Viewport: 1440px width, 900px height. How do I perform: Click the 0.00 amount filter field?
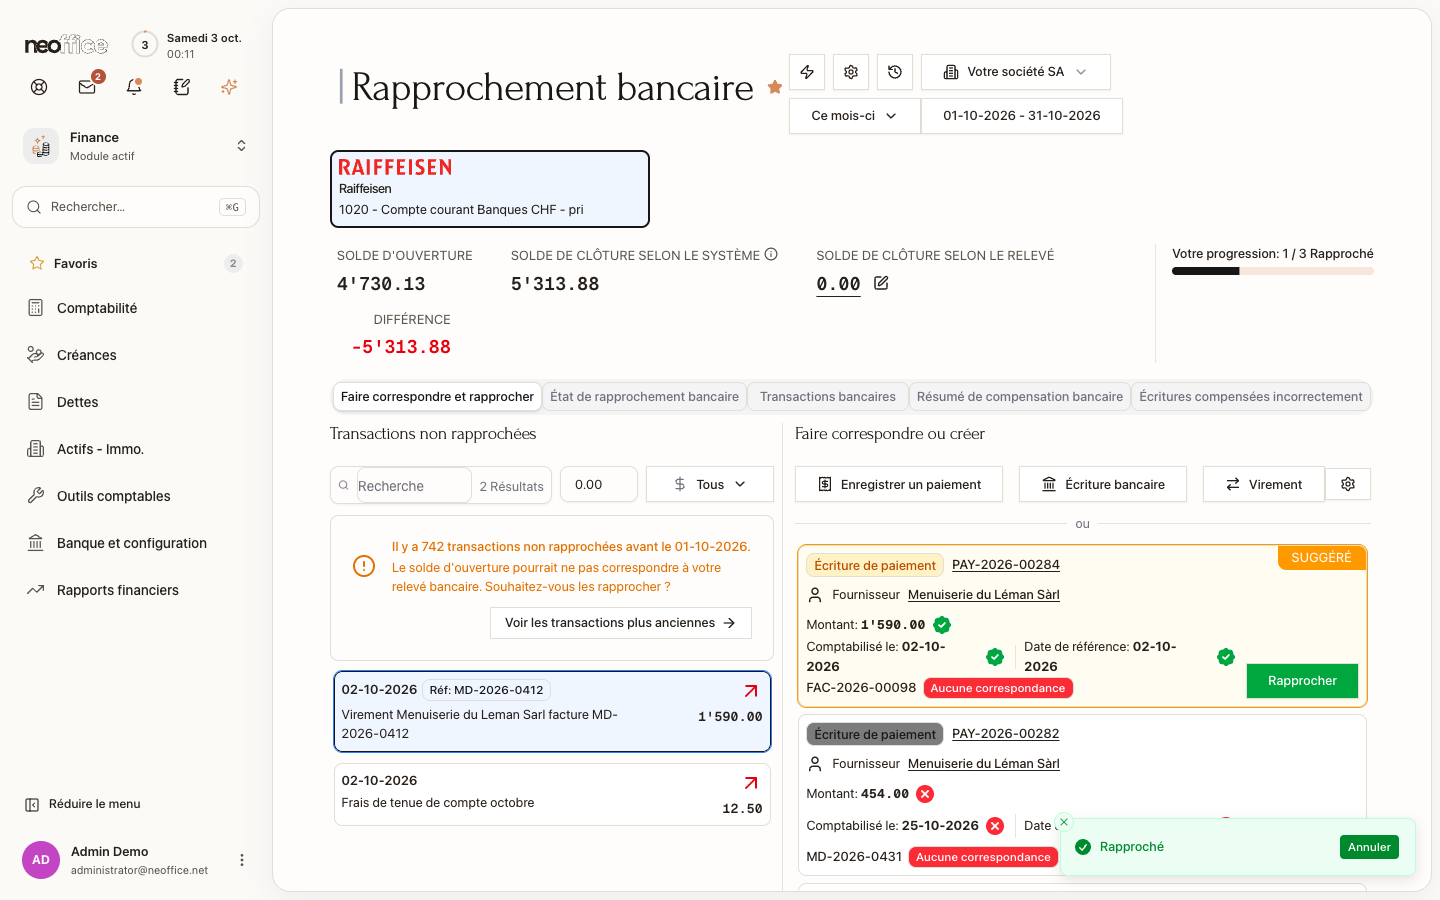(599, 484)
